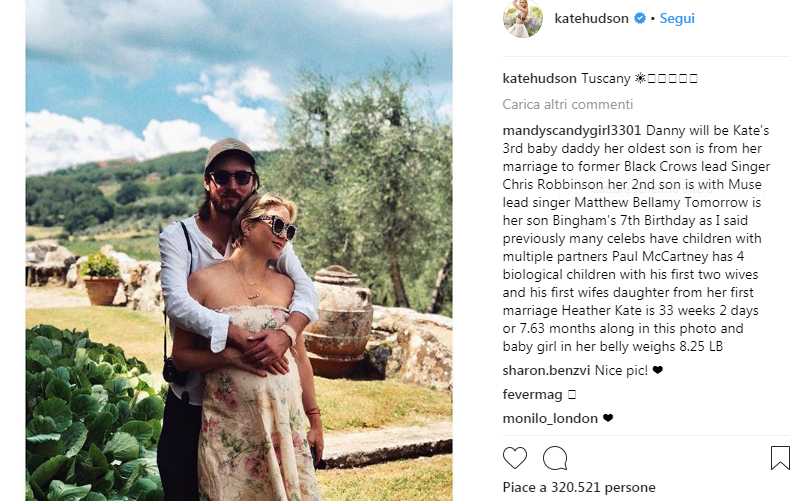Screen dimensions: 797x501
Task: Click the verified badge next to katehudson
Action: 640,18
